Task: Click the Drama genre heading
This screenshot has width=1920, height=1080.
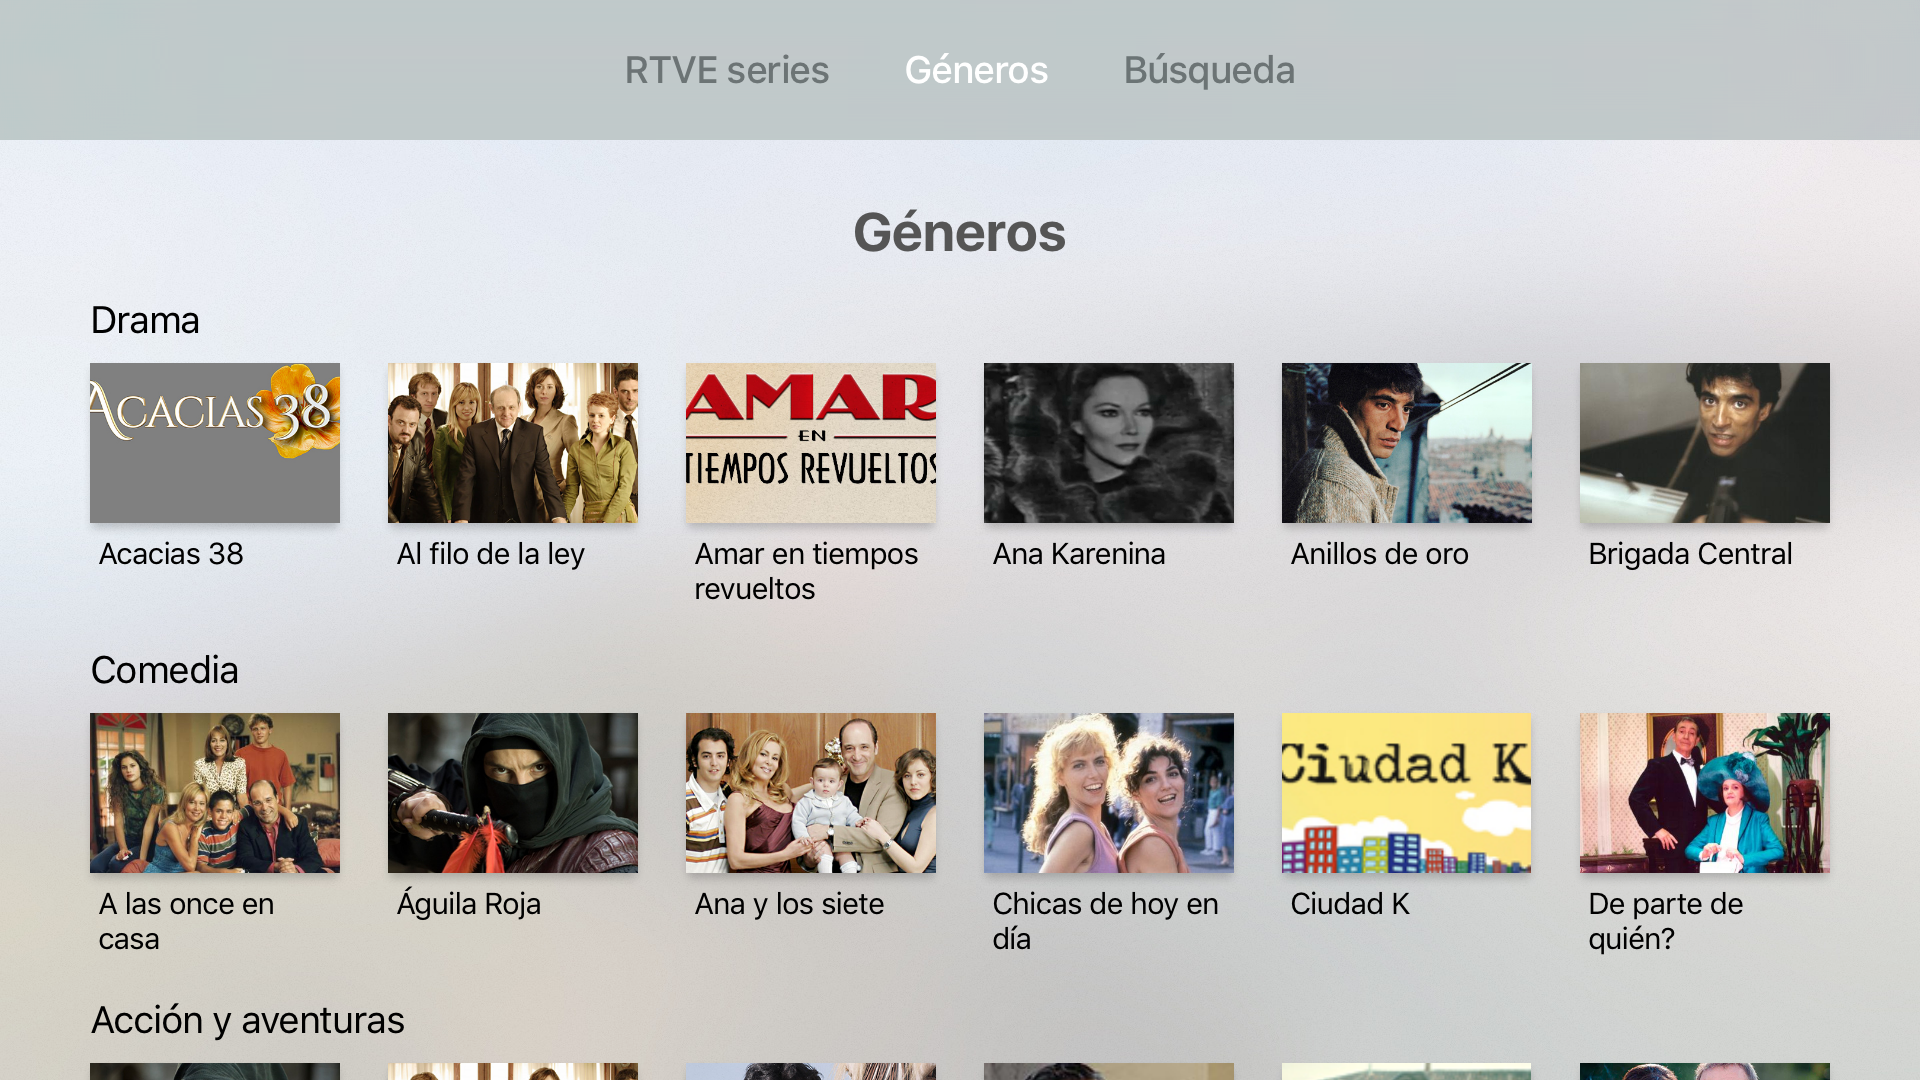Action: [x=145, y=320]
